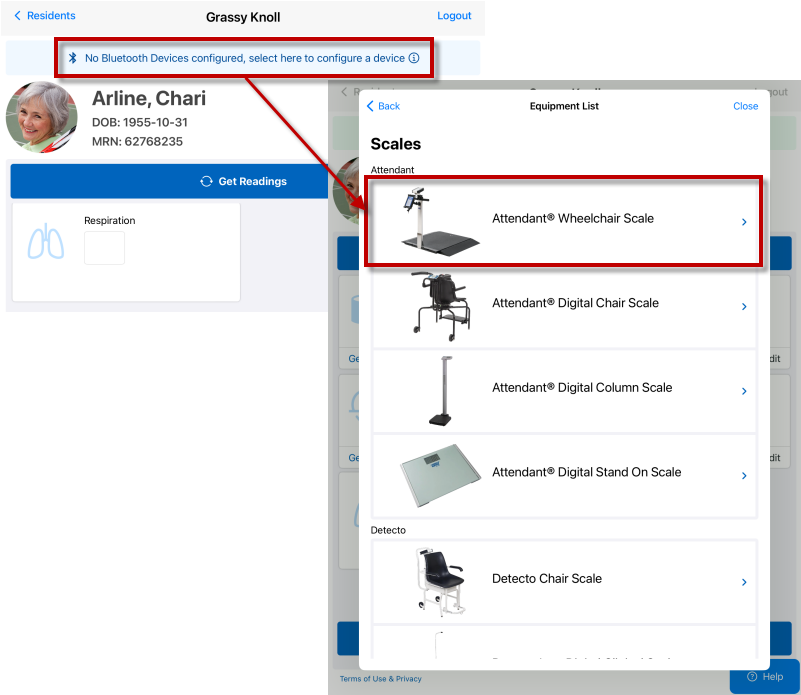Expand Detecto Chair Scale chevron
Screen dimensions: 801x695
pos(744,582)
